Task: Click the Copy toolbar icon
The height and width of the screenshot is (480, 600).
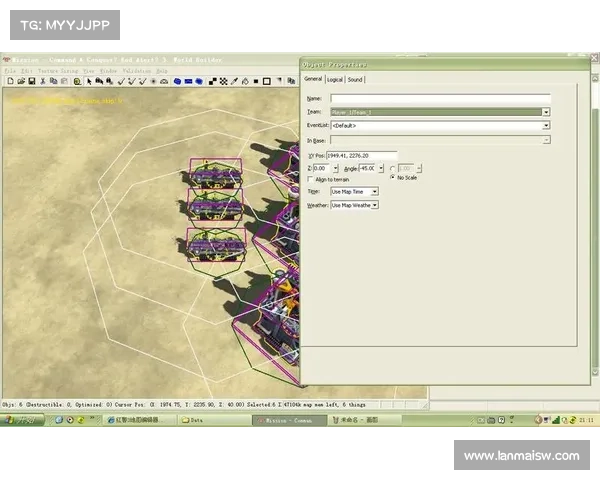Action: (x=54, y=81)
